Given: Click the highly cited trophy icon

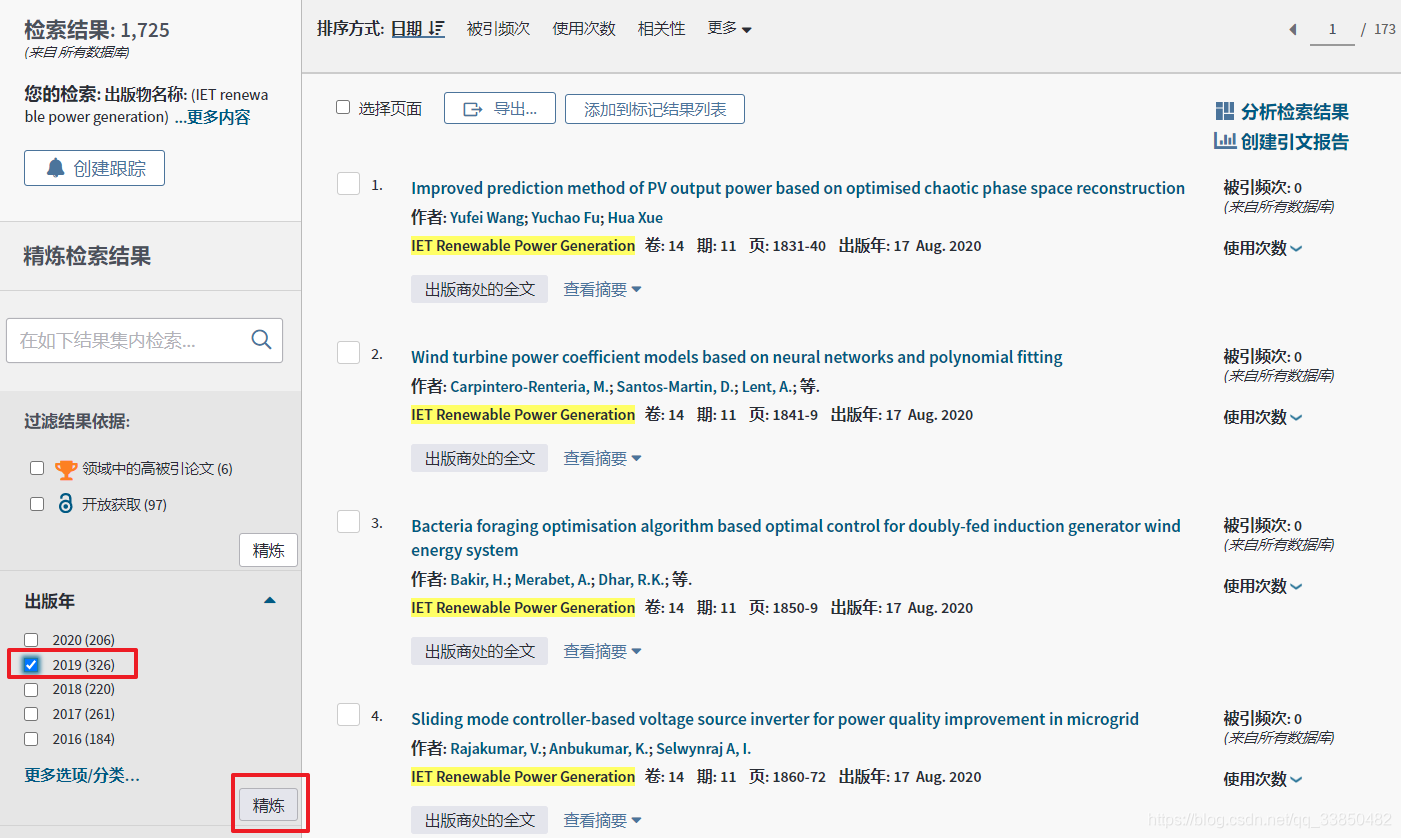Looking at the screenshot, I should [66, 468].
